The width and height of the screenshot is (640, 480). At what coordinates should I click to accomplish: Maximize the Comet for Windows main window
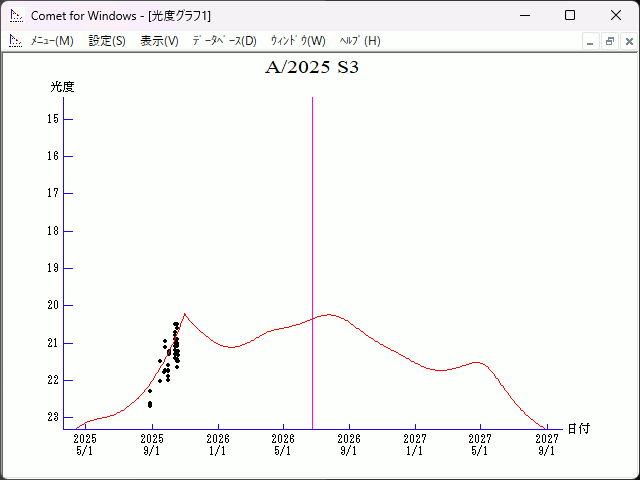[569, 15]
